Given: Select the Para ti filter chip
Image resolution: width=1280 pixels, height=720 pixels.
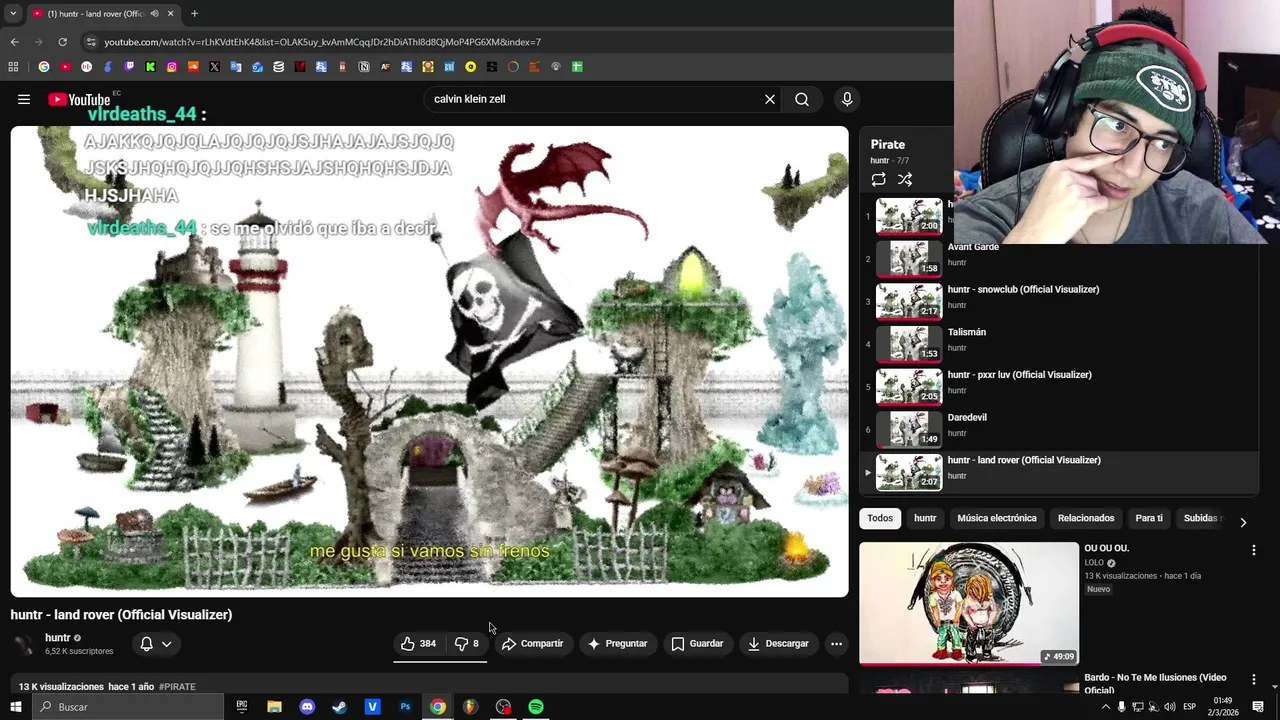Looking at the screenshot, I should (x=1149, y=518).
